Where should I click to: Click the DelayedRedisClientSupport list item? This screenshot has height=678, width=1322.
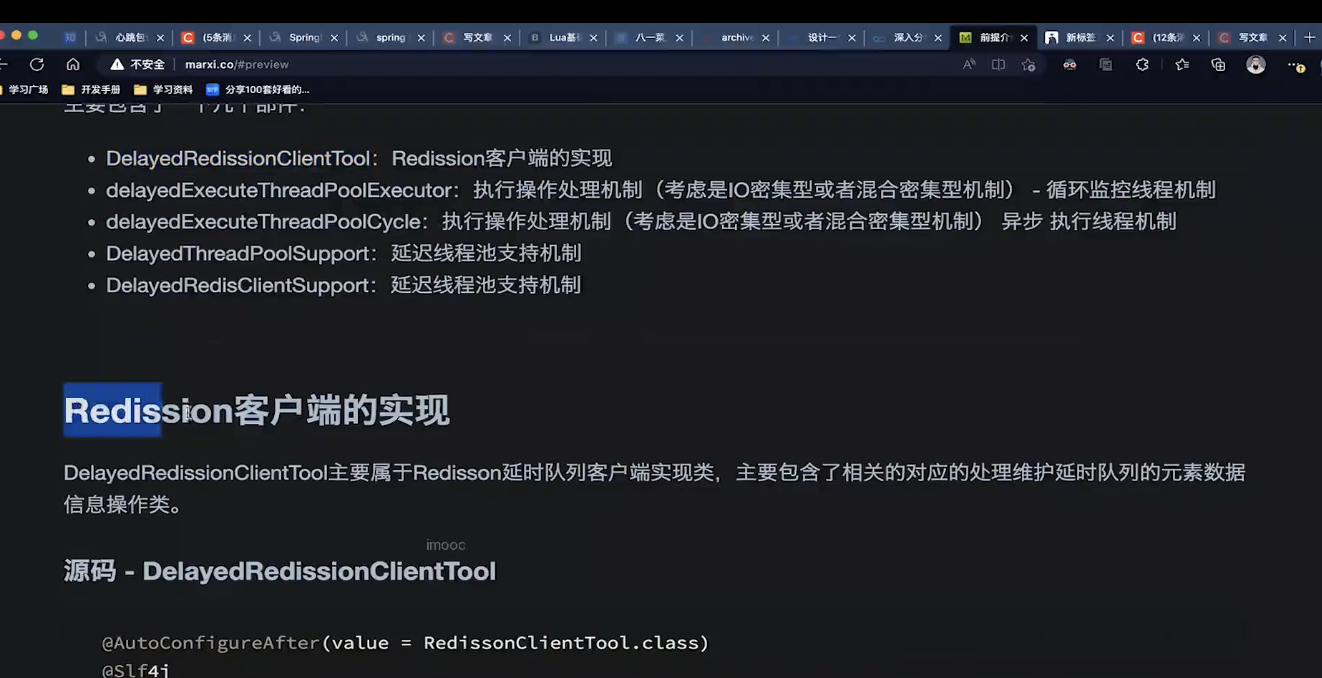pos(344,285)
